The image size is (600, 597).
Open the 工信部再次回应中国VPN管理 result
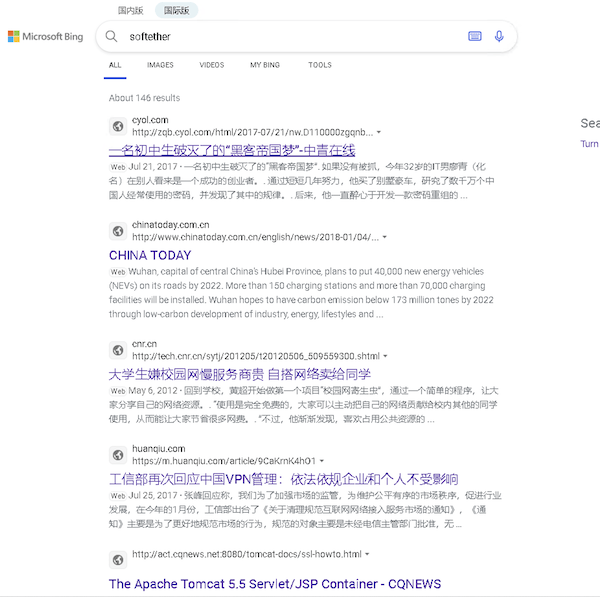(x=284, y=479)
